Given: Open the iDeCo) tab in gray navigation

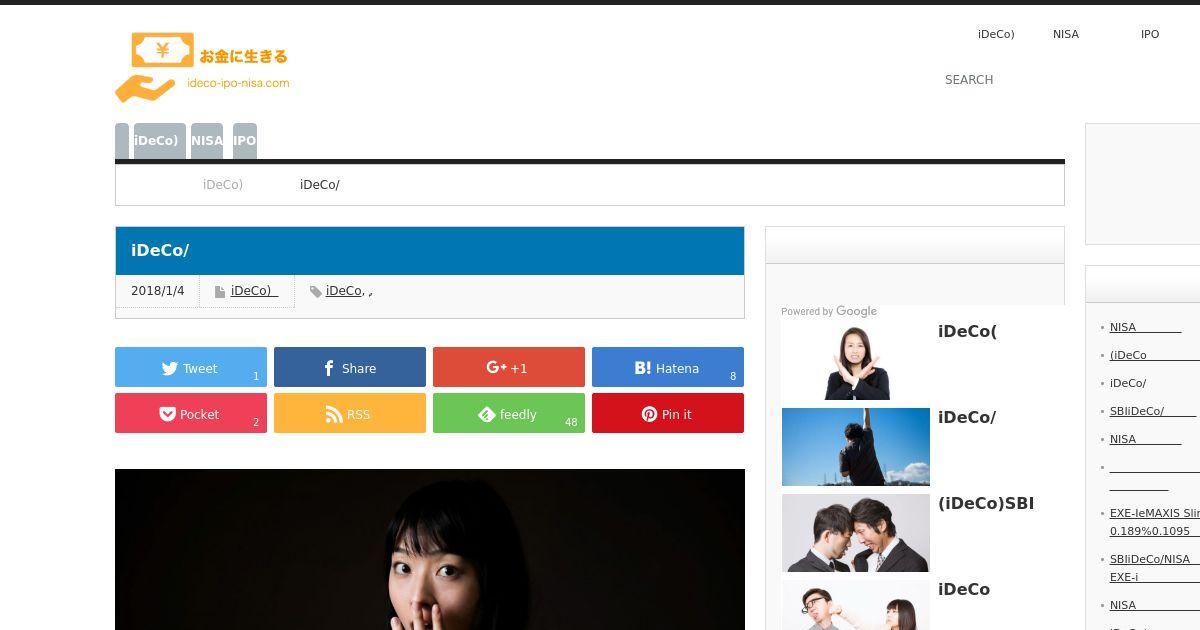Looking at the screenshot, I should (159, 141).
